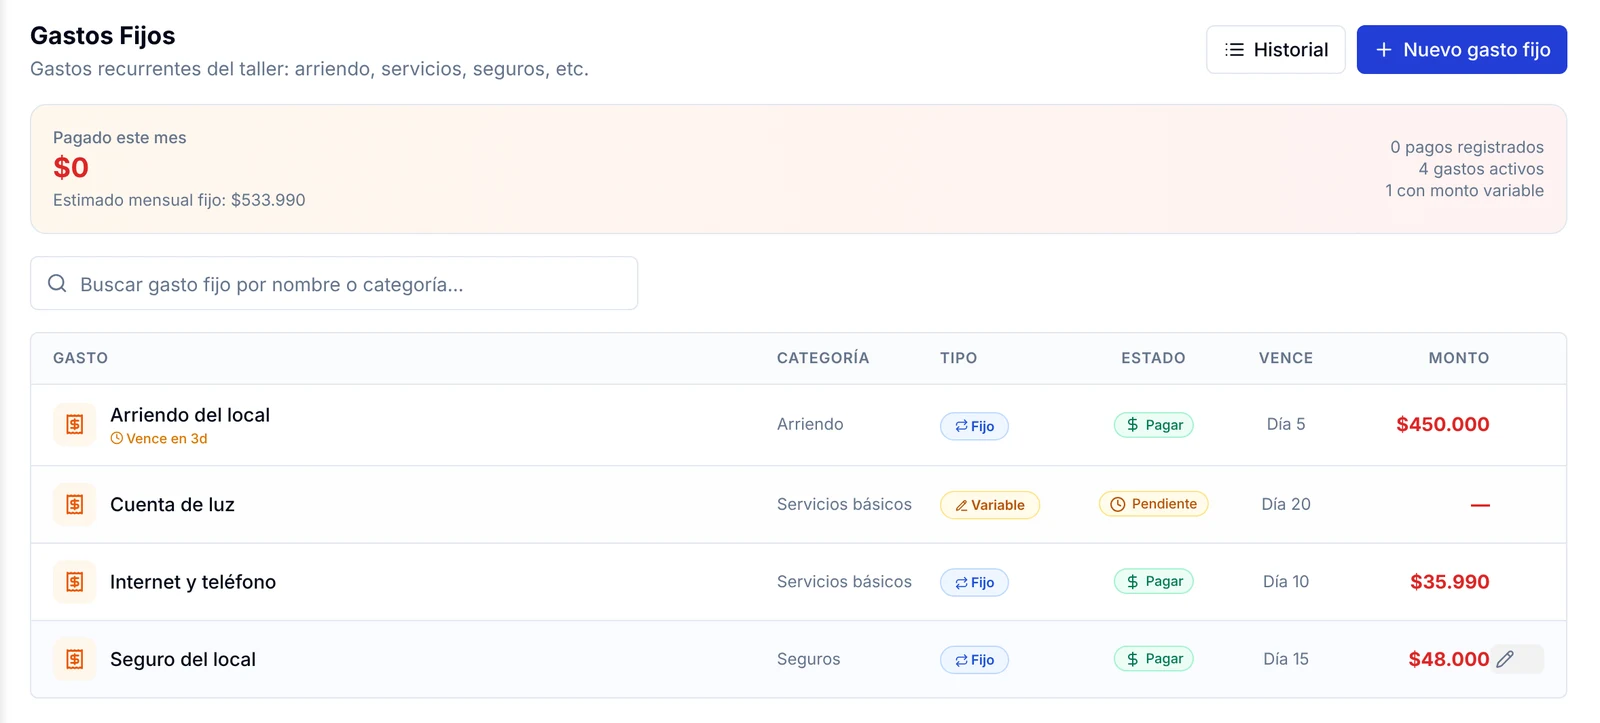
Task: Click the Seguros category cell
Action: point(809,659)
